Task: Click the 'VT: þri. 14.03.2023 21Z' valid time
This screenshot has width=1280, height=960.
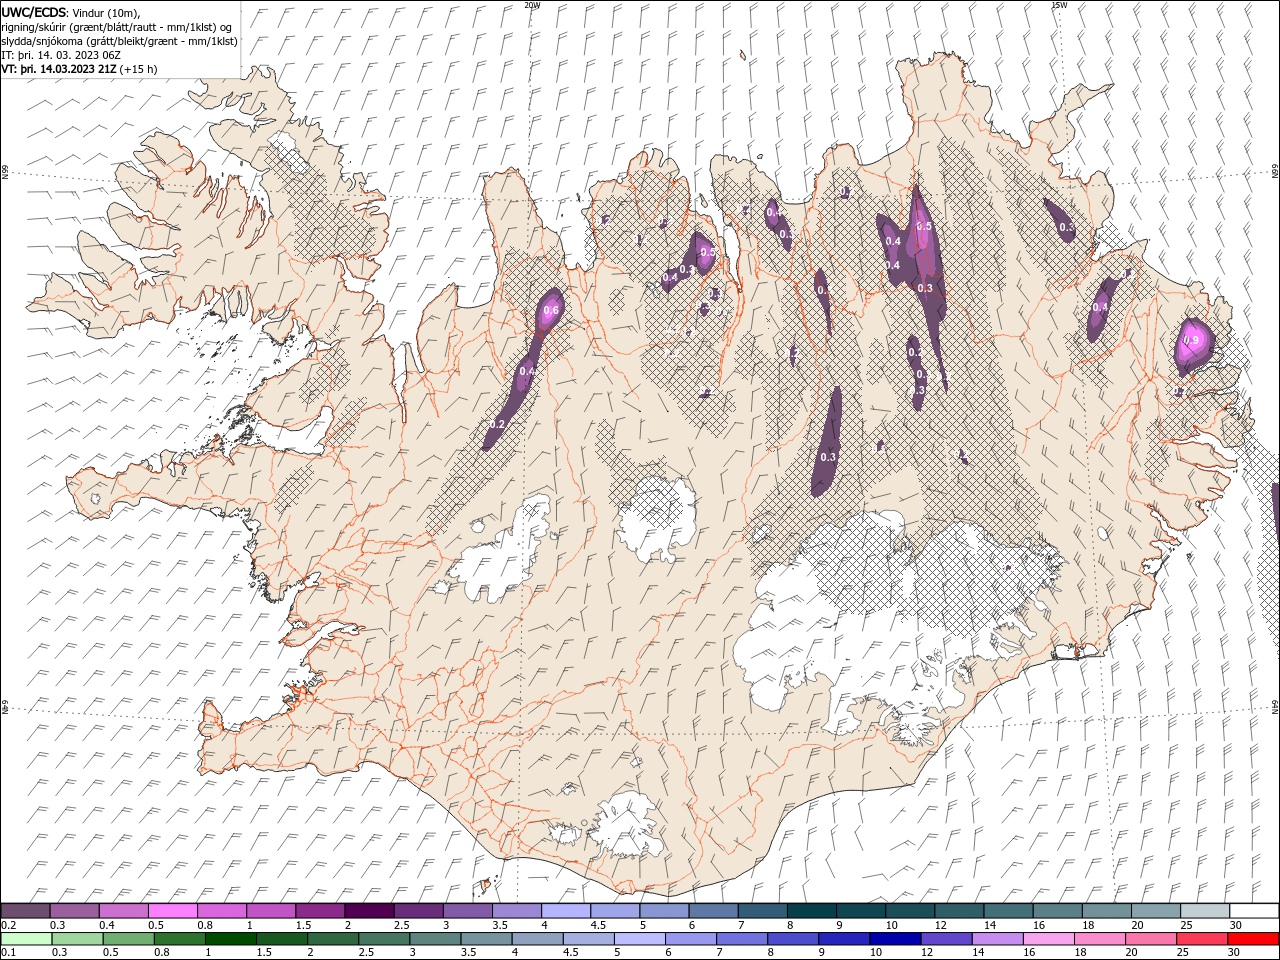Action: point(59,69)
